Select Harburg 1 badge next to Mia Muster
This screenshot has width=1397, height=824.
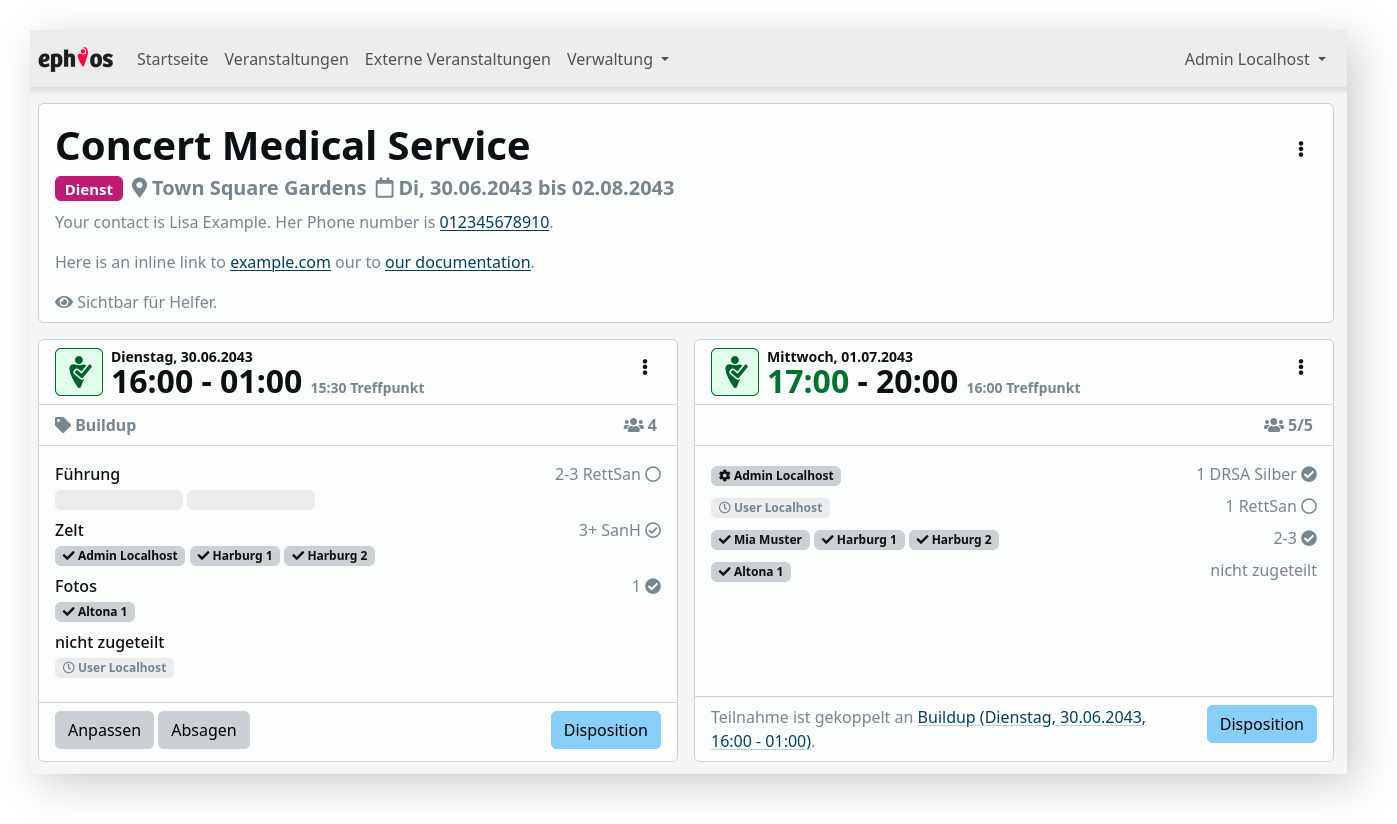coord(859,540)
